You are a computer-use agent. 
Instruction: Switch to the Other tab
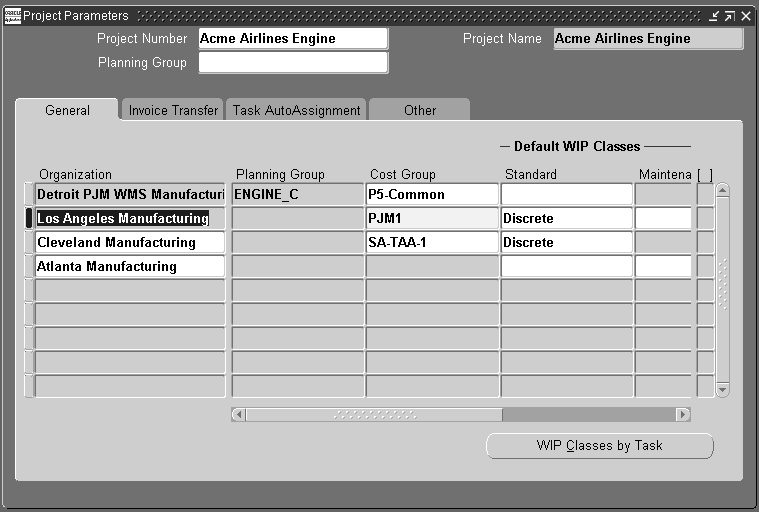pos(420,110)
